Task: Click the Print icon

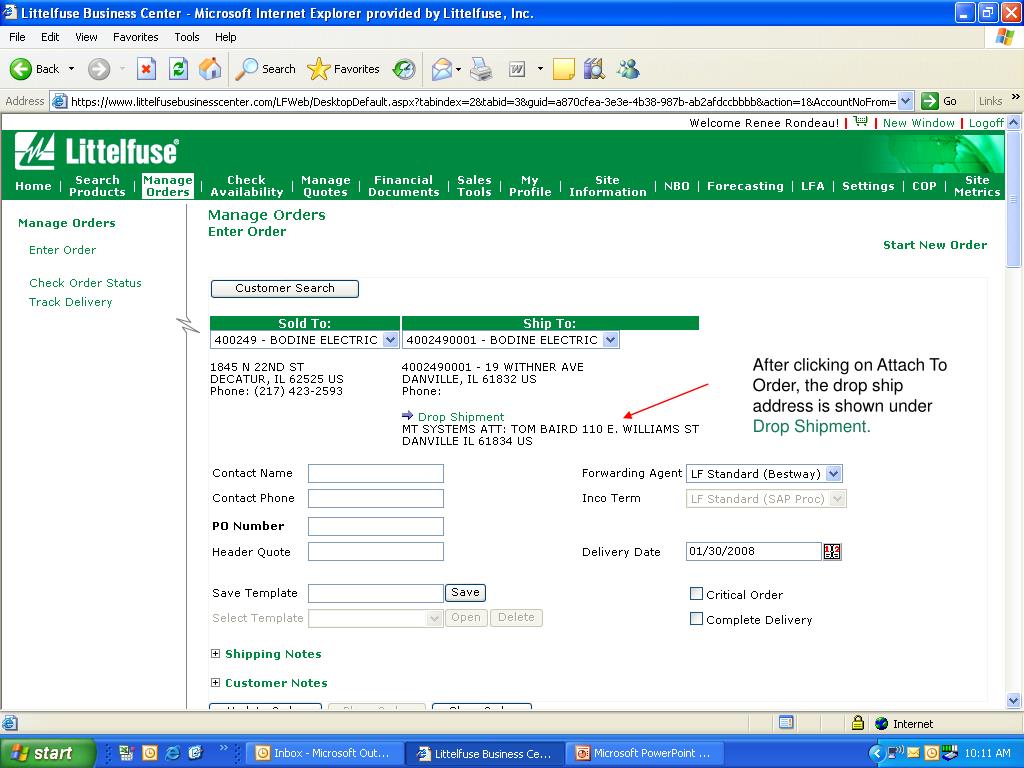Action: coord(481,69)
